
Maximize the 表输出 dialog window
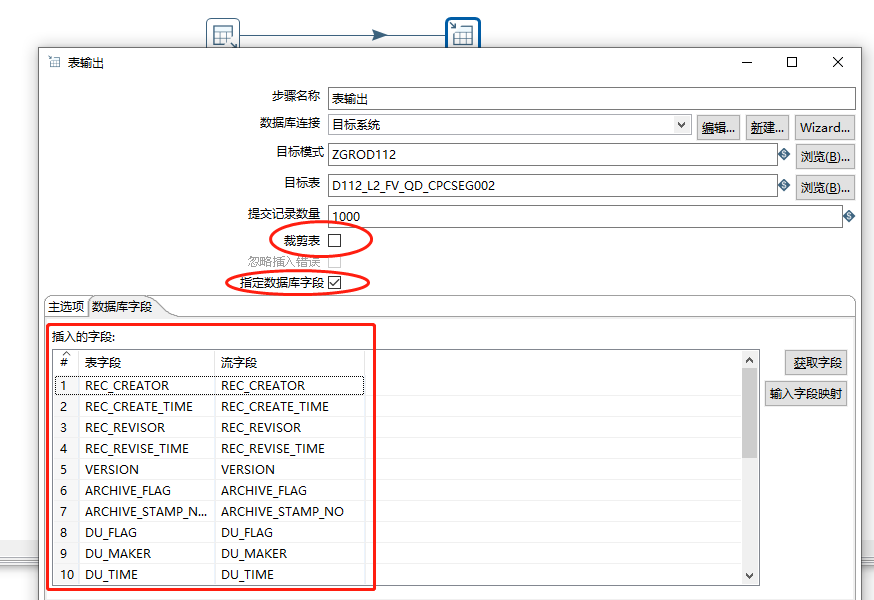point(792,62)
